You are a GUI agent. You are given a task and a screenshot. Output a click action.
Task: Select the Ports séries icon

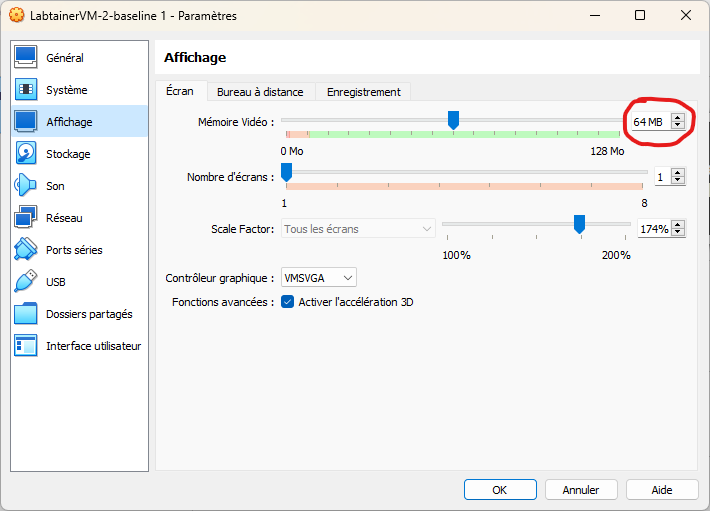coord(26,250)
